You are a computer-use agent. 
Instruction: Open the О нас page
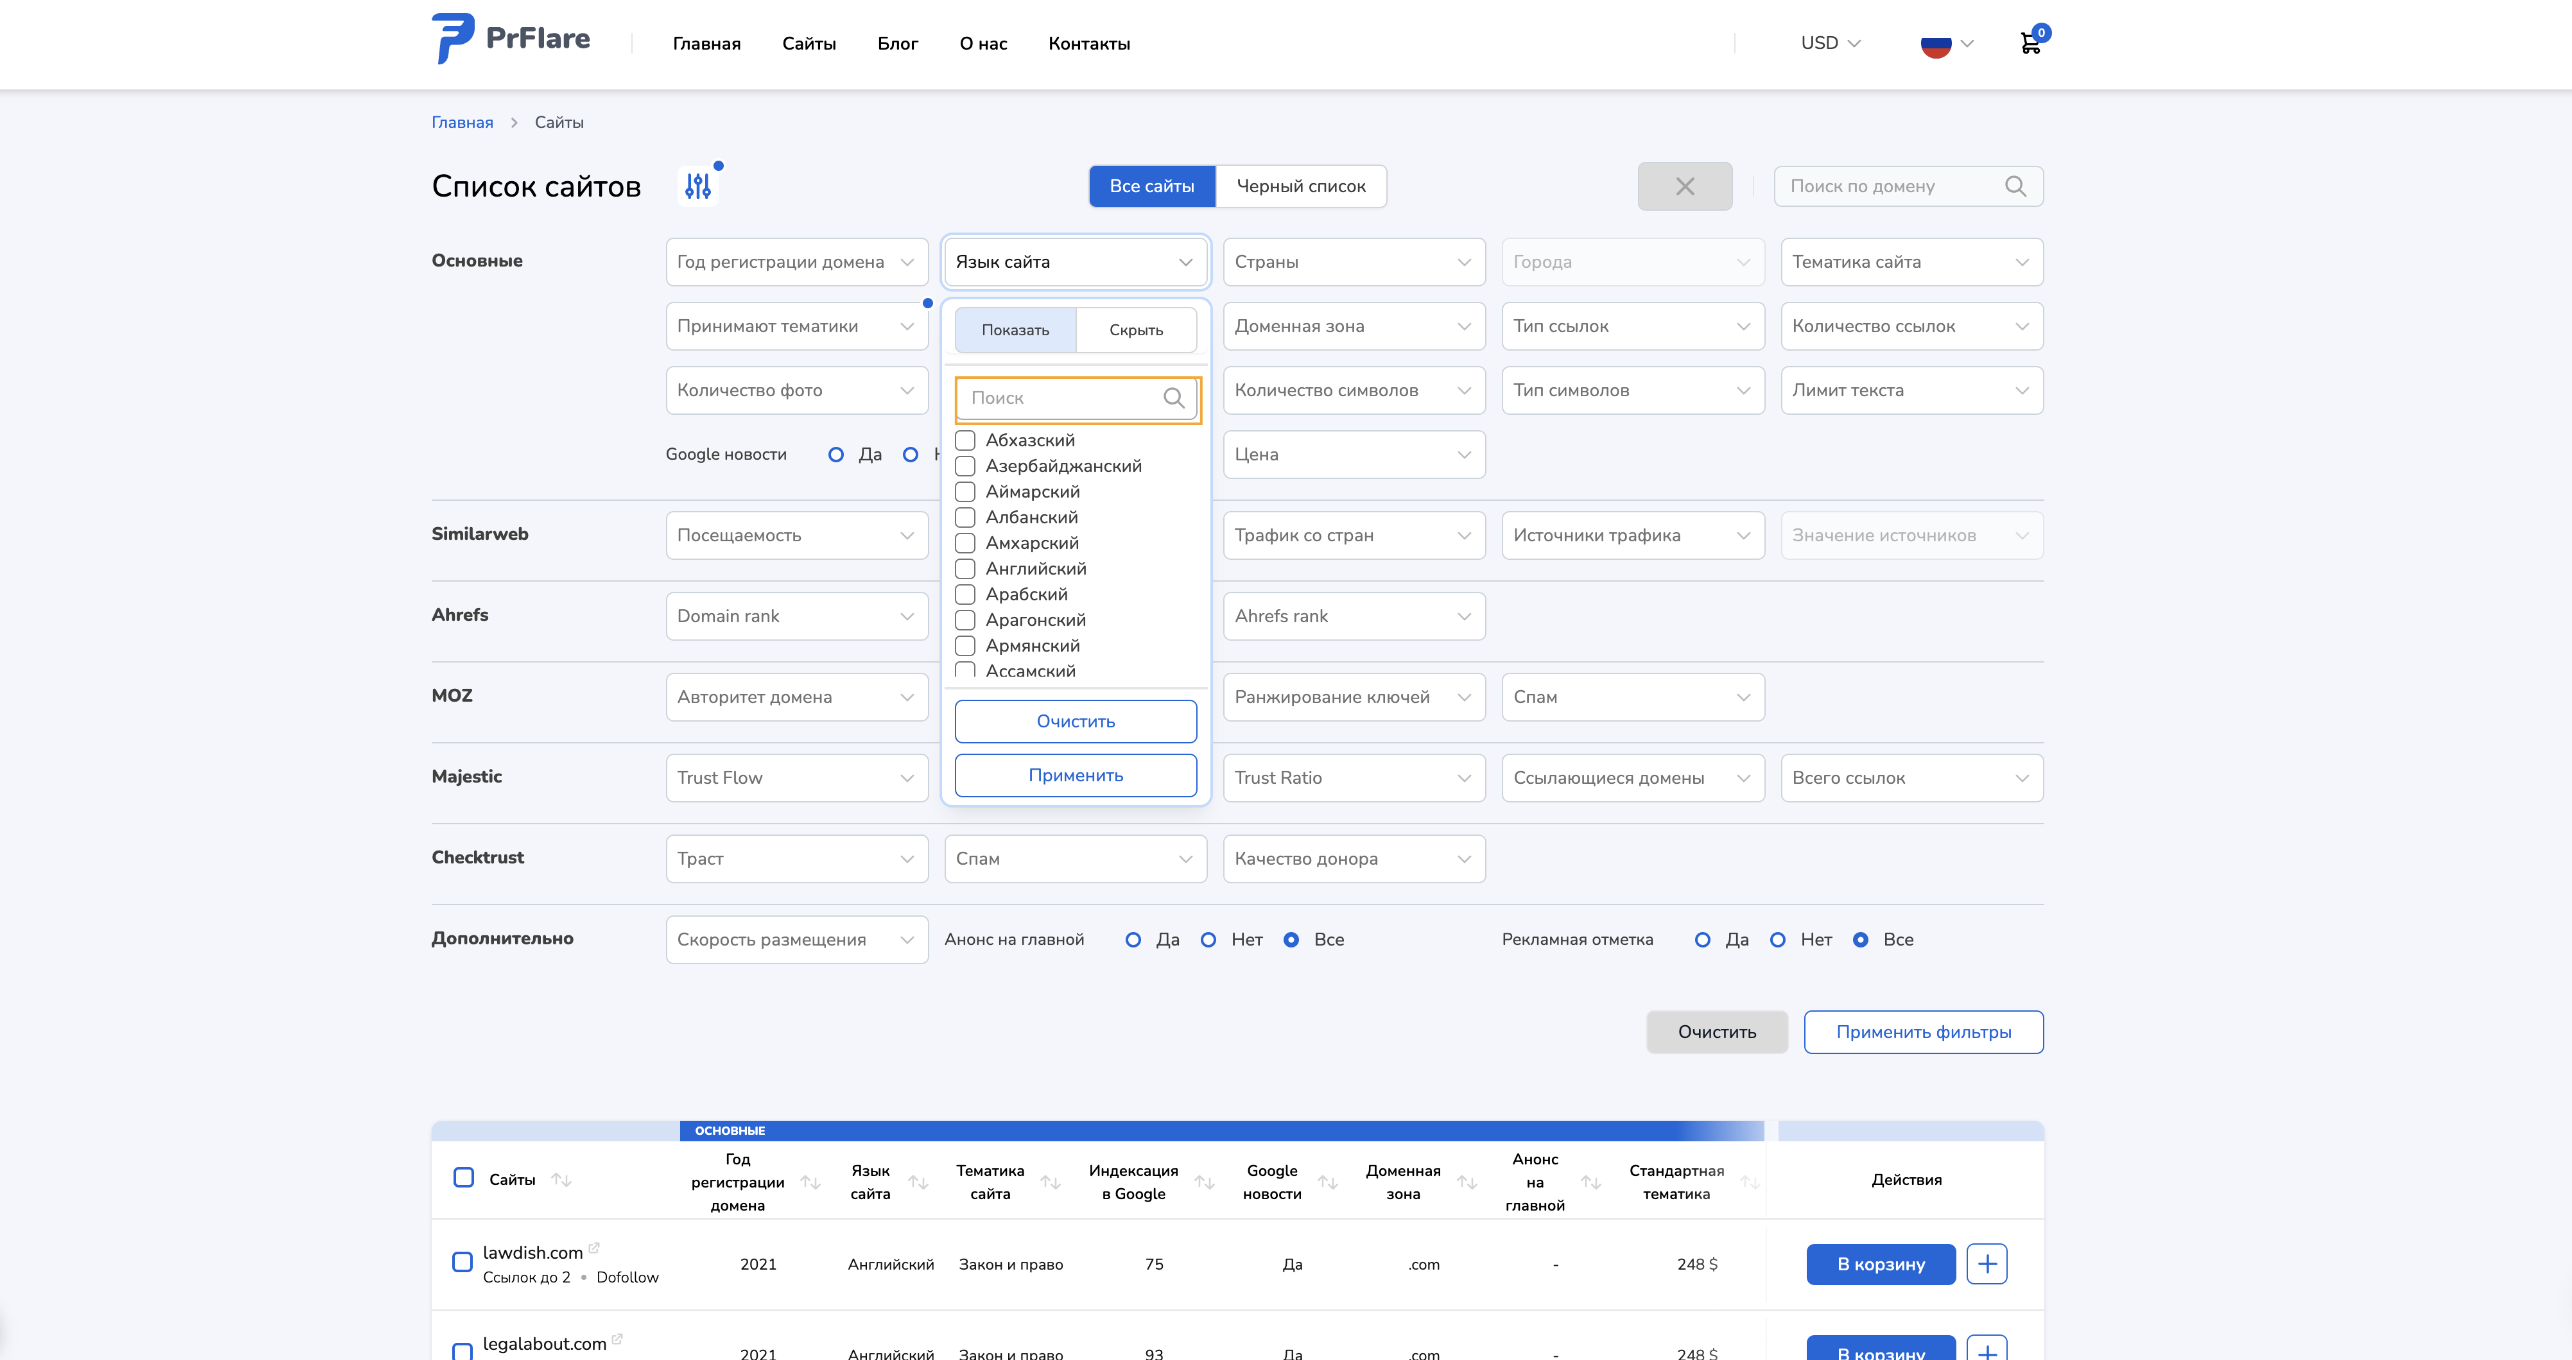983,44
